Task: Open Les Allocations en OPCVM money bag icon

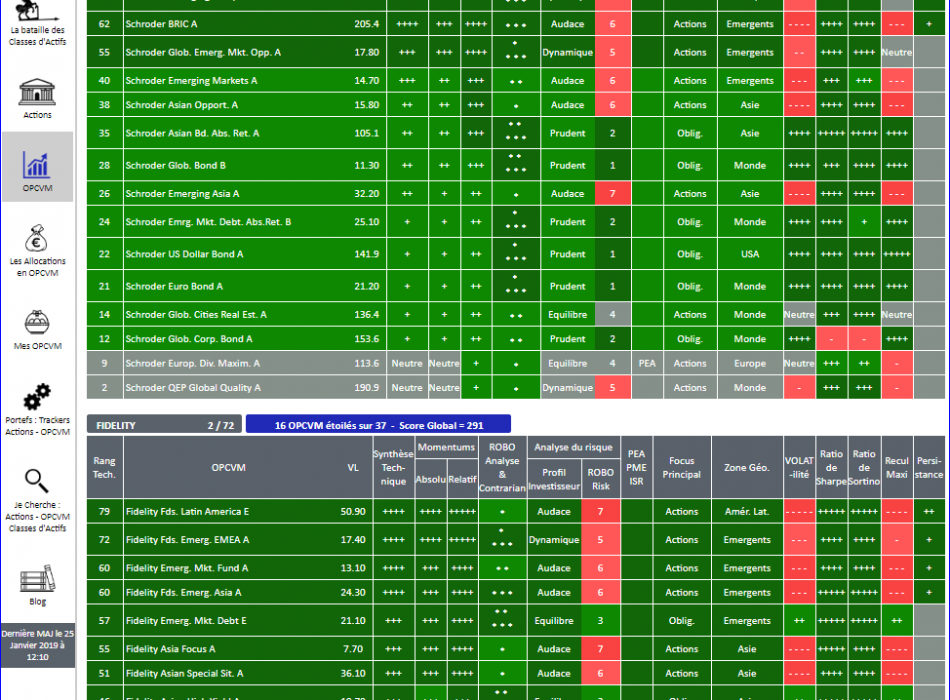Action: click(37, 238)
